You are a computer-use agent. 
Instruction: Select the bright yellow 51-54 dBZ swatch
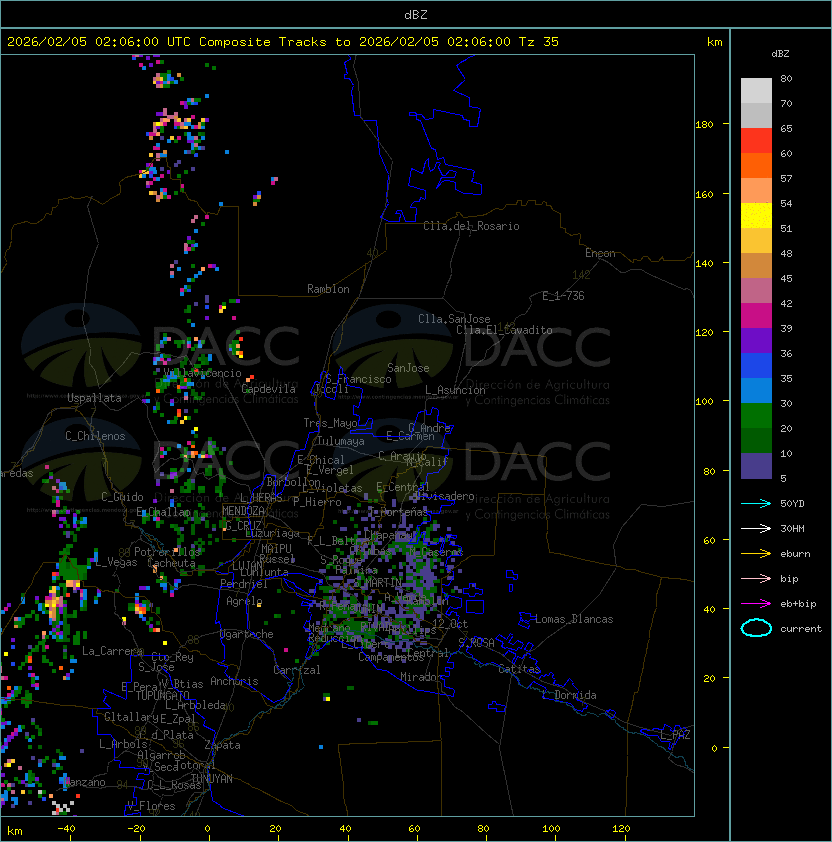(x=756, y=216)
